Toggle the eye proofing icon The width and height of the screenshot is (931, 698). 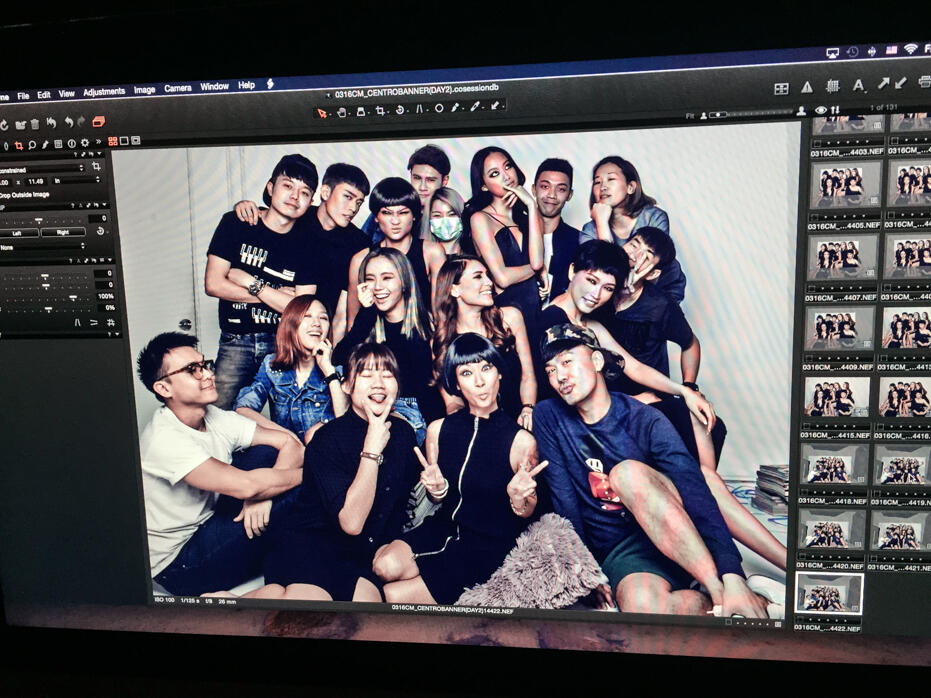821,110
